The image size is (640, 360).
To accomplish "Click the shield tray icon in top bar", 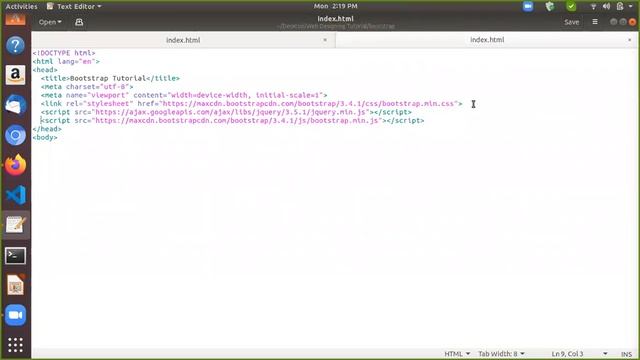I will click(x=550, y=6).
